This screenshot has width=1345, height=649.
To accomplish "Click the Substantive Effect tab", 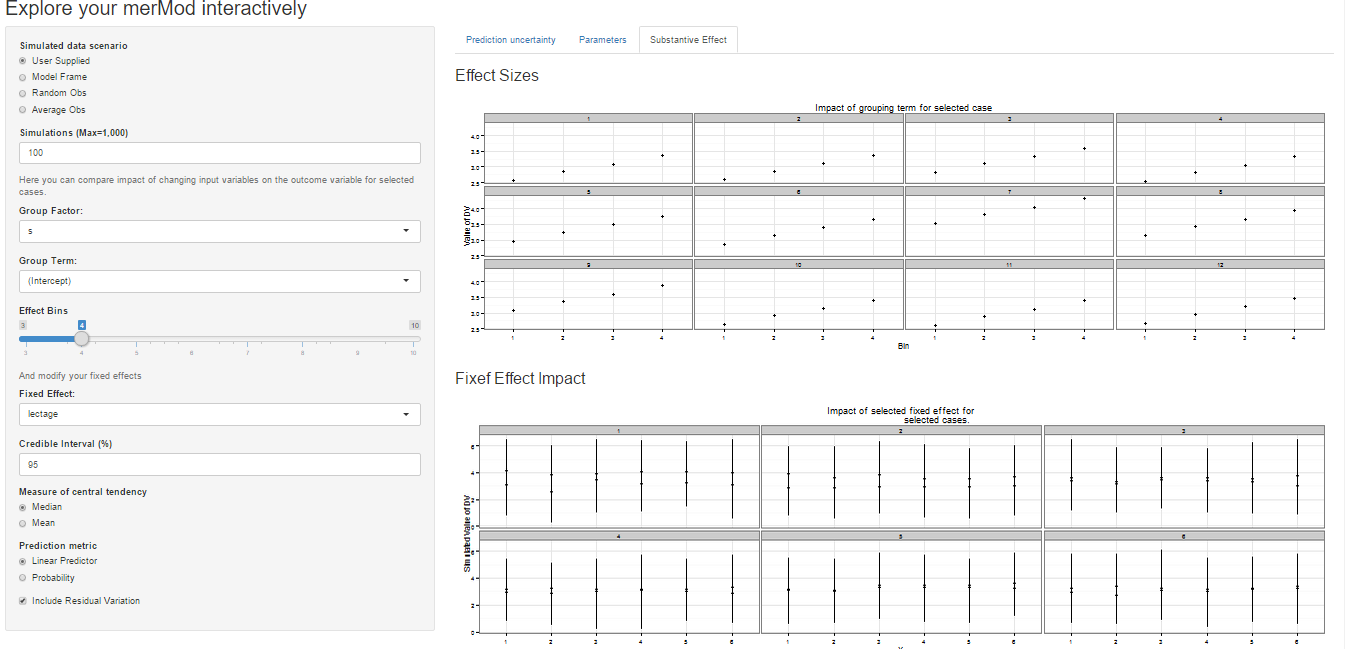I will 688,40.
